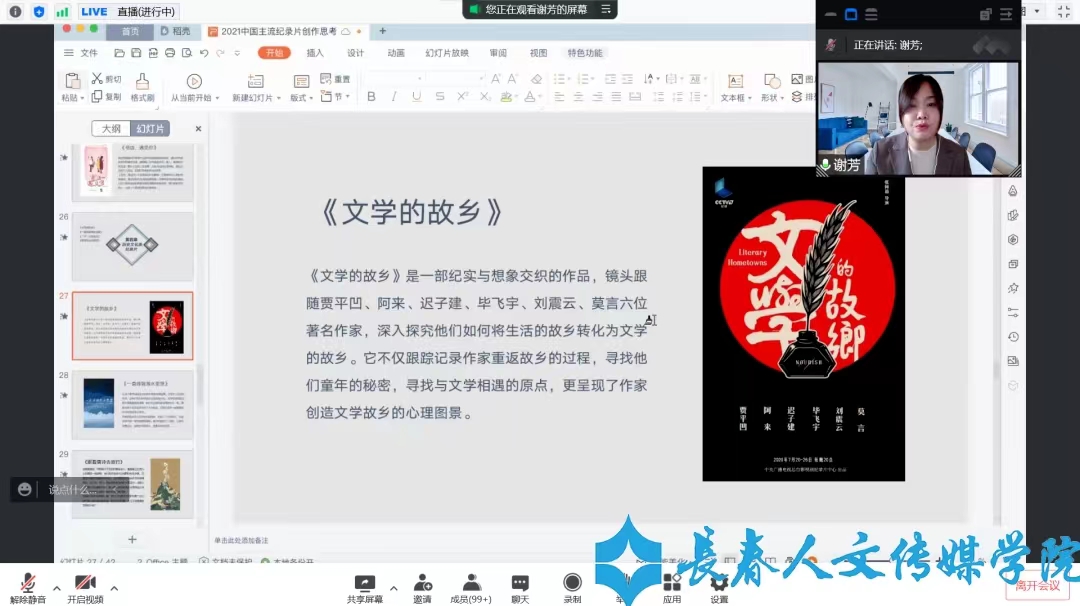Click the Paste (粘贴) icon

(x=72, y=81)
